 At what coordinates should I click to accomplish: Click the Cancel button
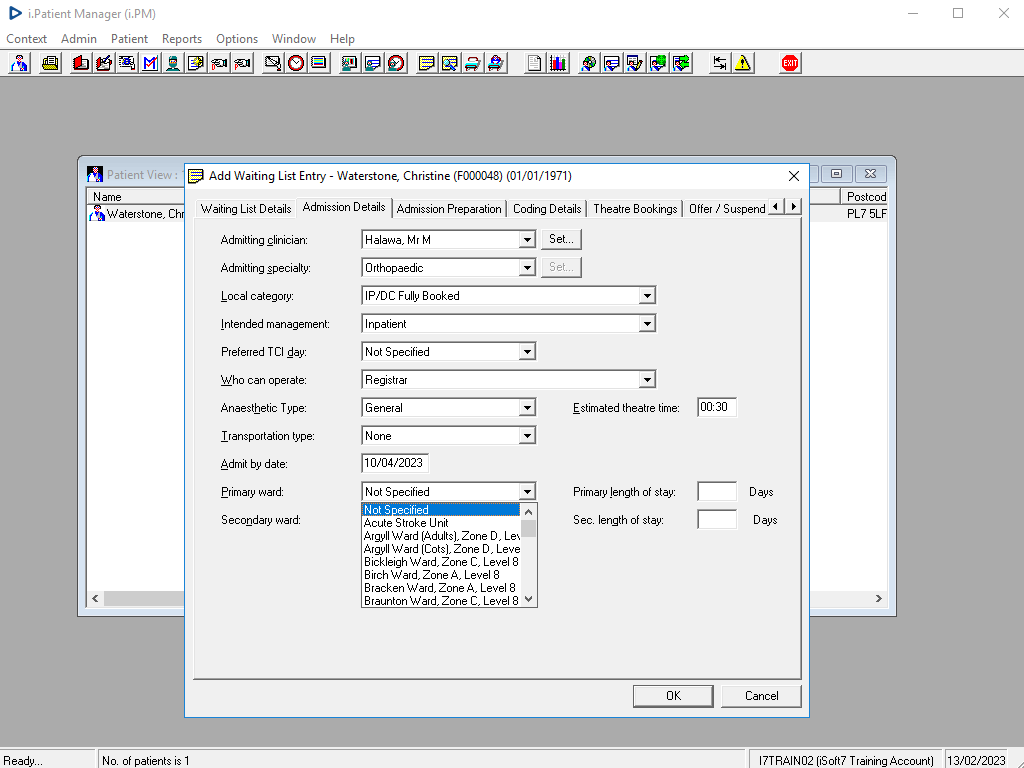(x=761, y=696)
